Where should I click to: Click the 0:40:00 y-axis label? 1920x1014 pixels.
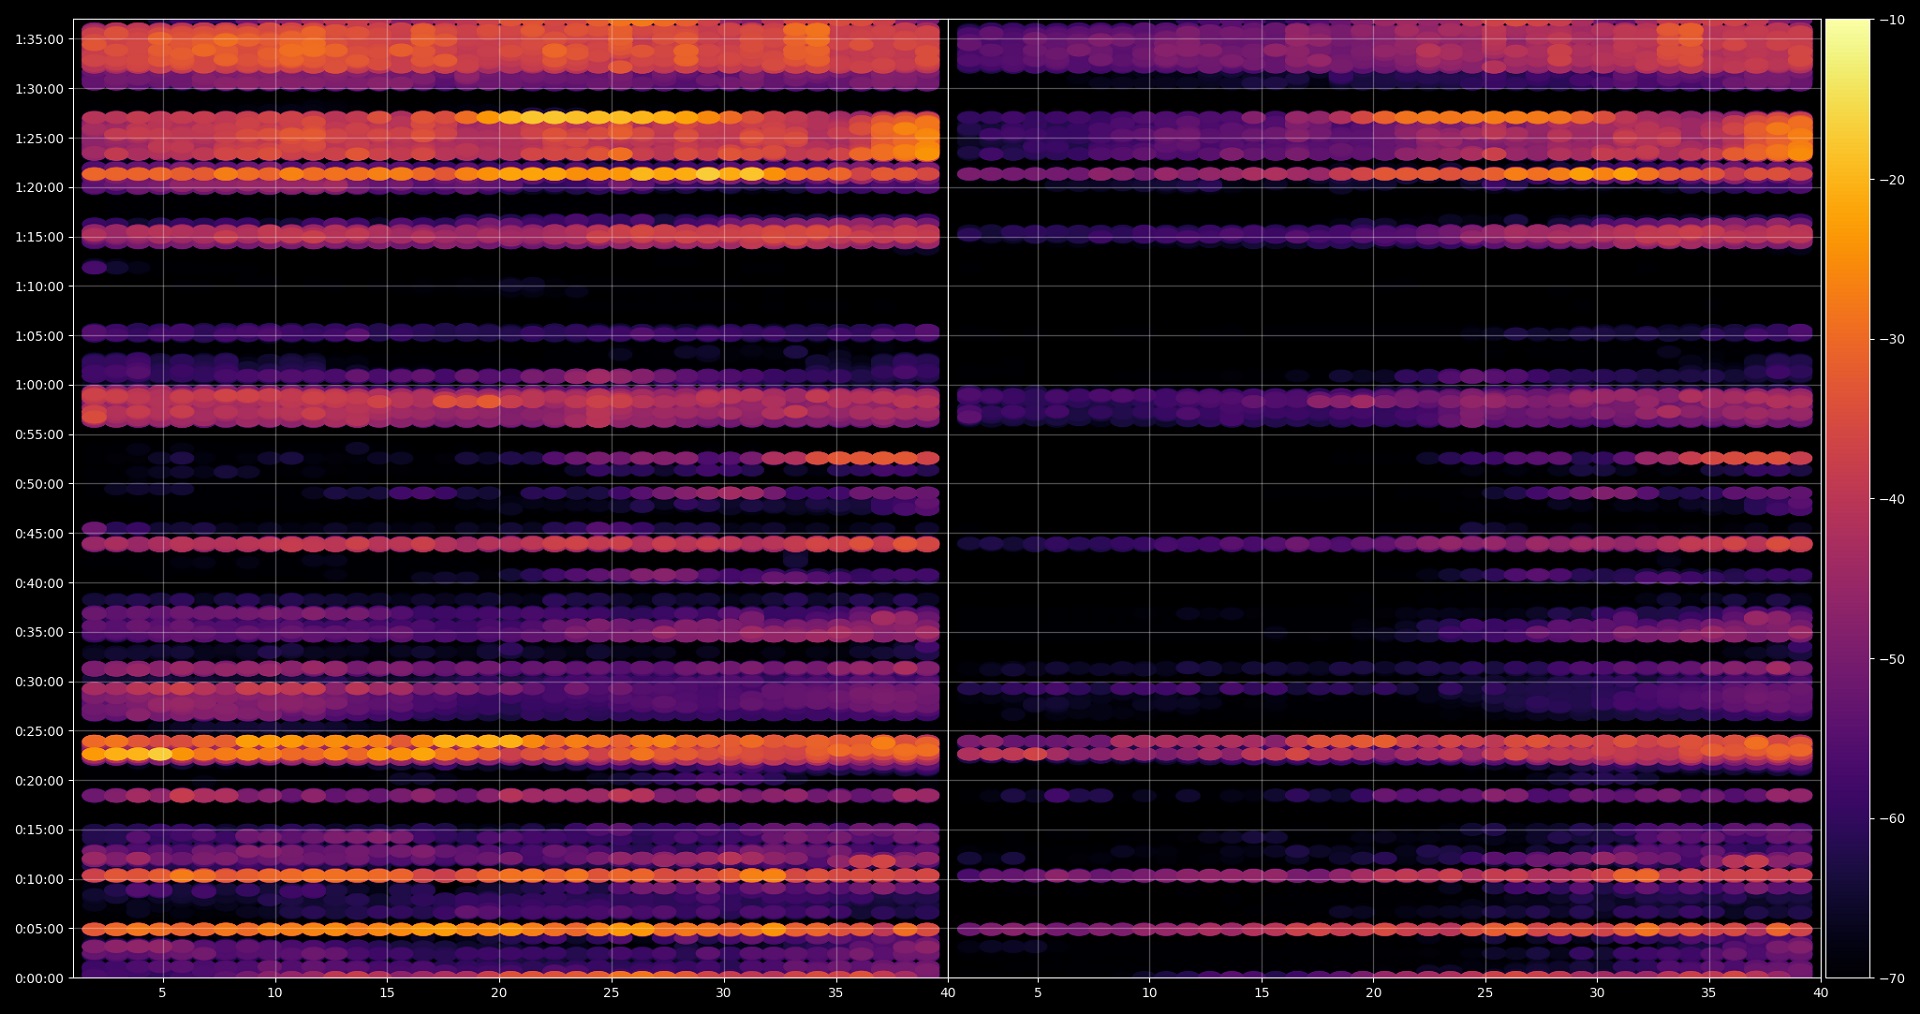(39, 583)
